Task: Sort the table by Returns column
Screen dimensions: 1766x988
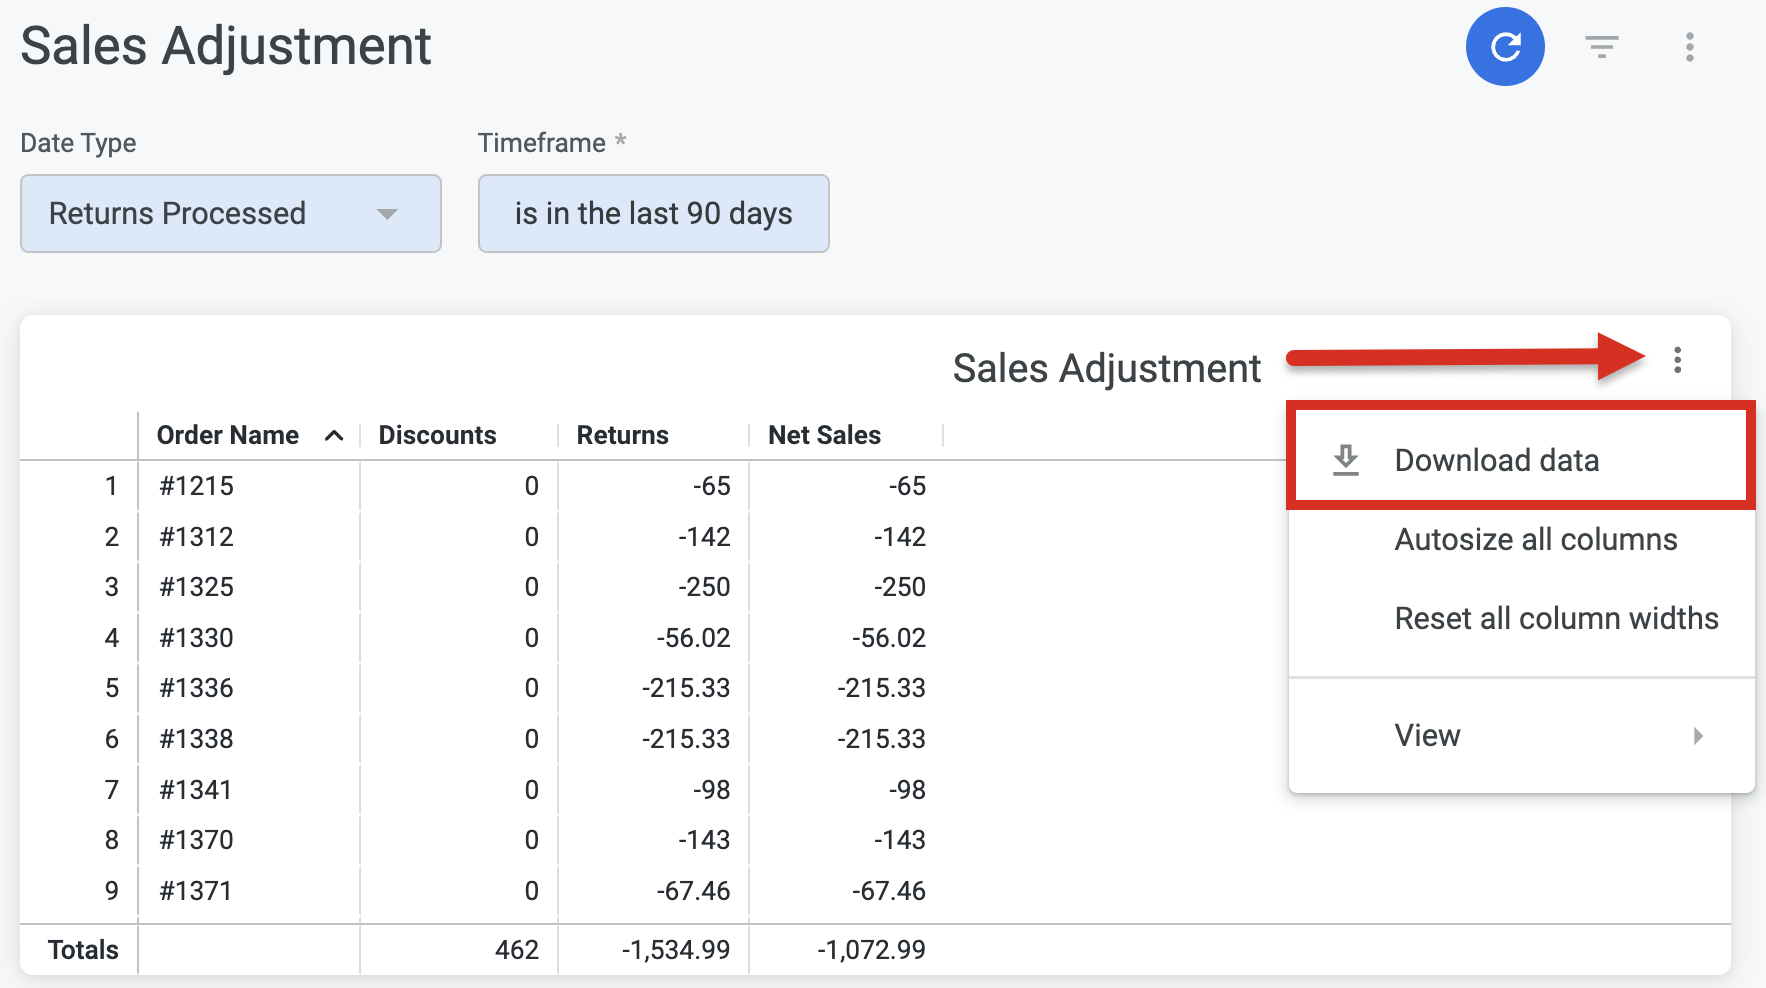Action: coord(622,434)
